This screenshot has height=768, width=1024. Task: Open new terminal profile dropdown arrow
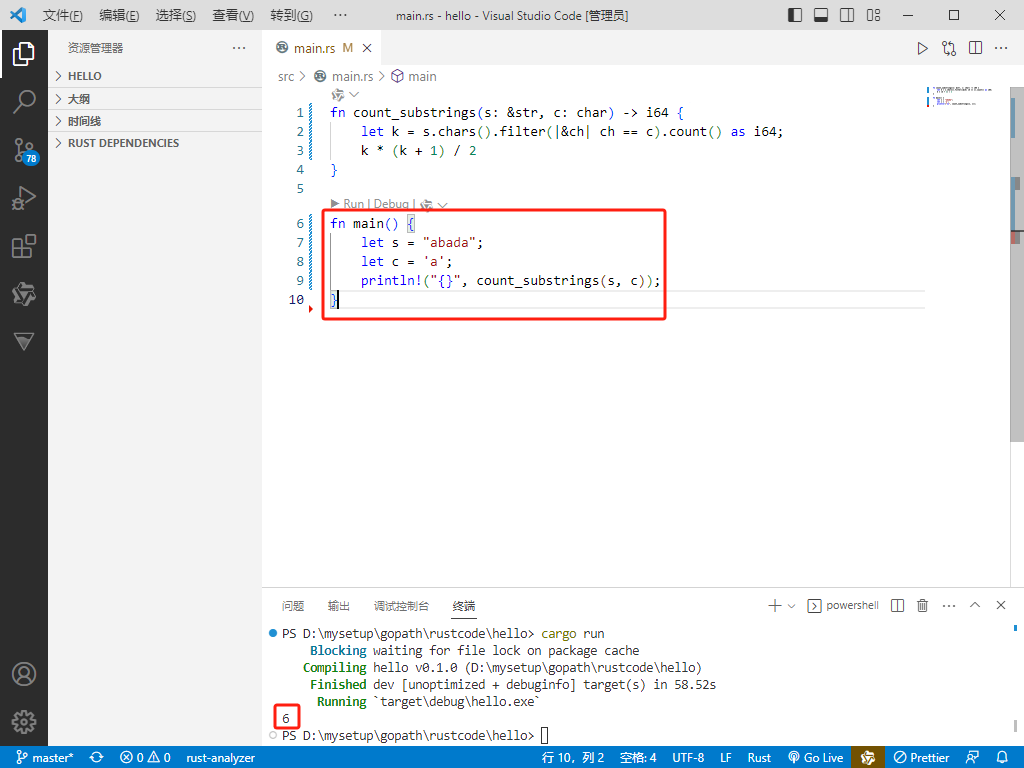792,606
